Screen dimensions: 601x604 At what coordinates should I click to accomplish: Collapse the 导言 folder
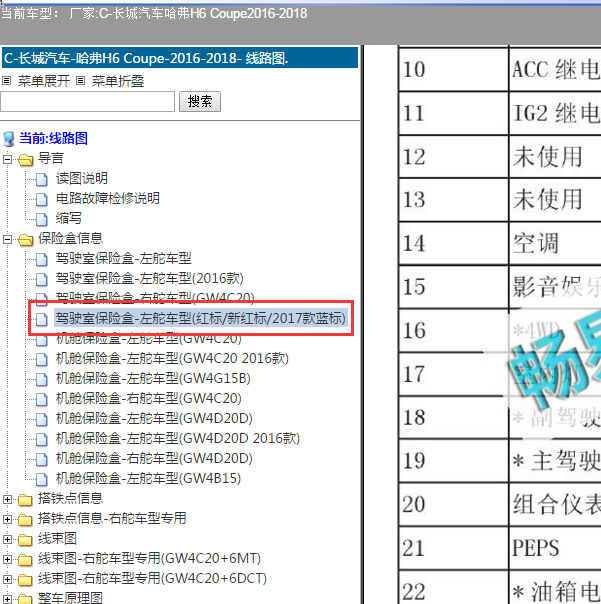coord(7,159)
